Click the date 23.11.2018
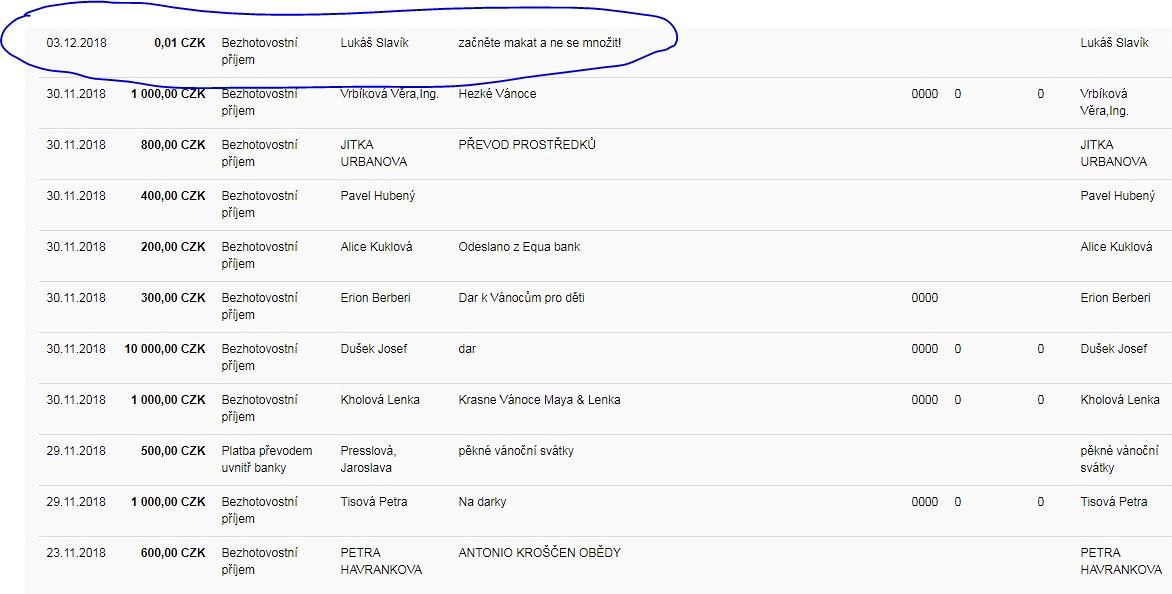 click(76, 553)
